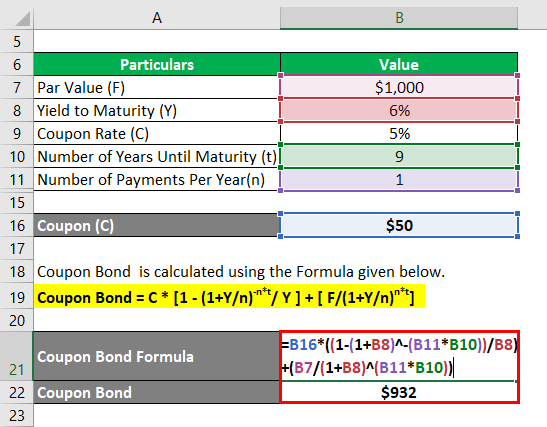The image size is (547, 427).
Task: Select the gray Coupon (C) label cell
Action: point(157,225)
